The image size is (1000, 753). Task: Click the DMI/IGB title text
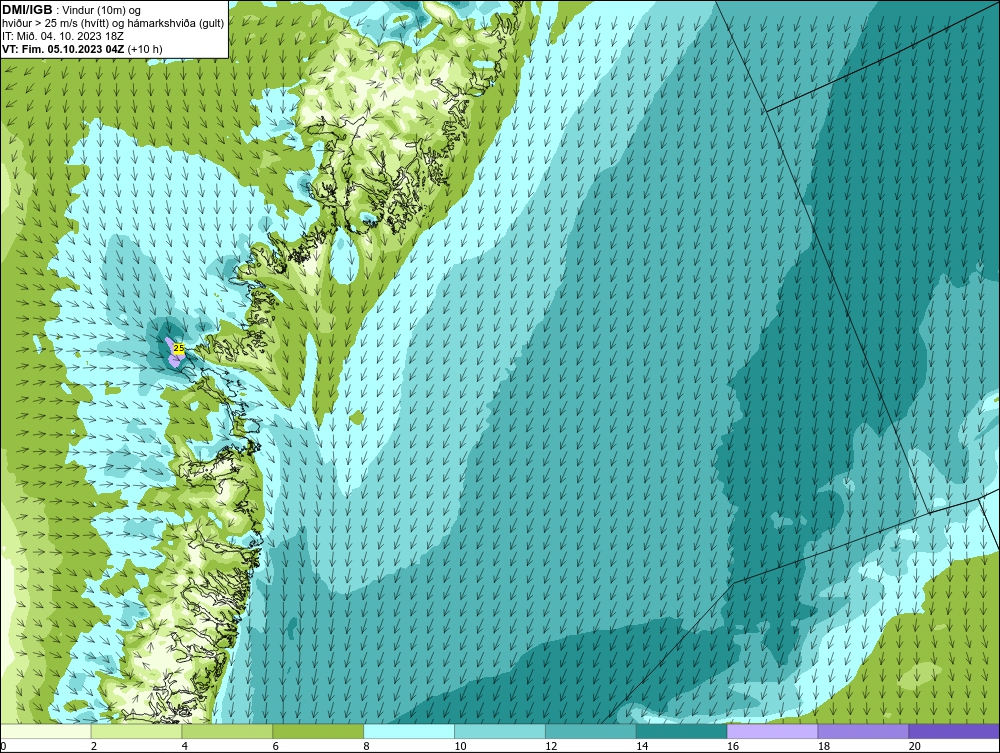27,10
